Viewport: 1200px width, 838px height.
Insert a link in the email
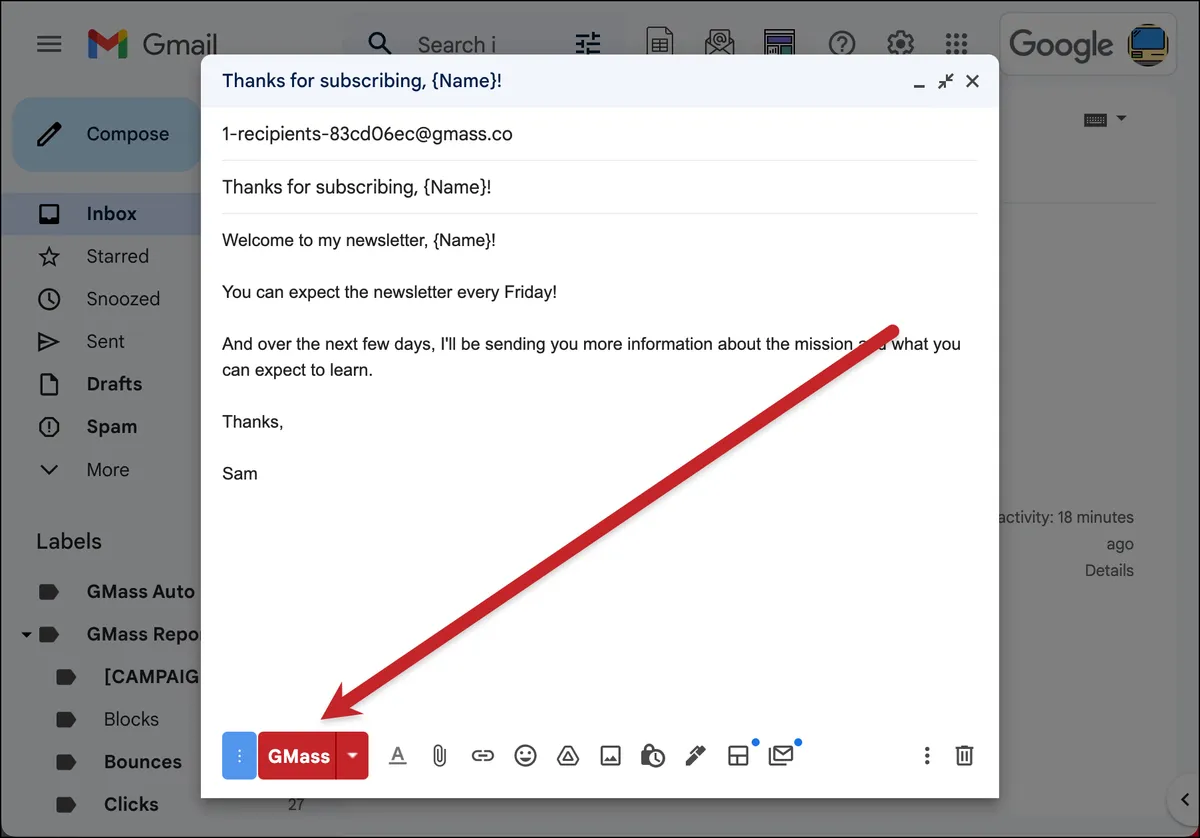coord(482,756)
